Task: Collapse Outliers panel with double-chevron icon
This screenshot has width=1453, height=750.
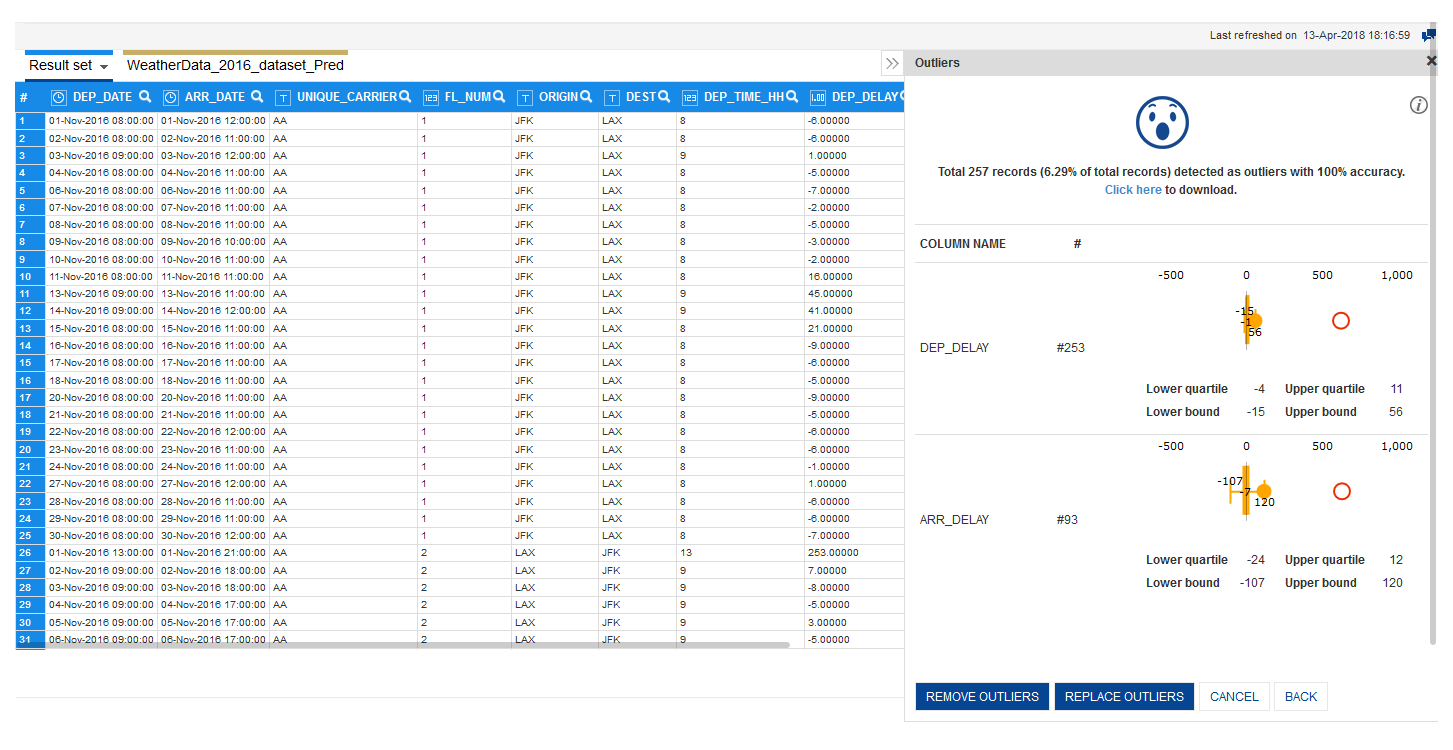Action: click(x=892, y=63)
